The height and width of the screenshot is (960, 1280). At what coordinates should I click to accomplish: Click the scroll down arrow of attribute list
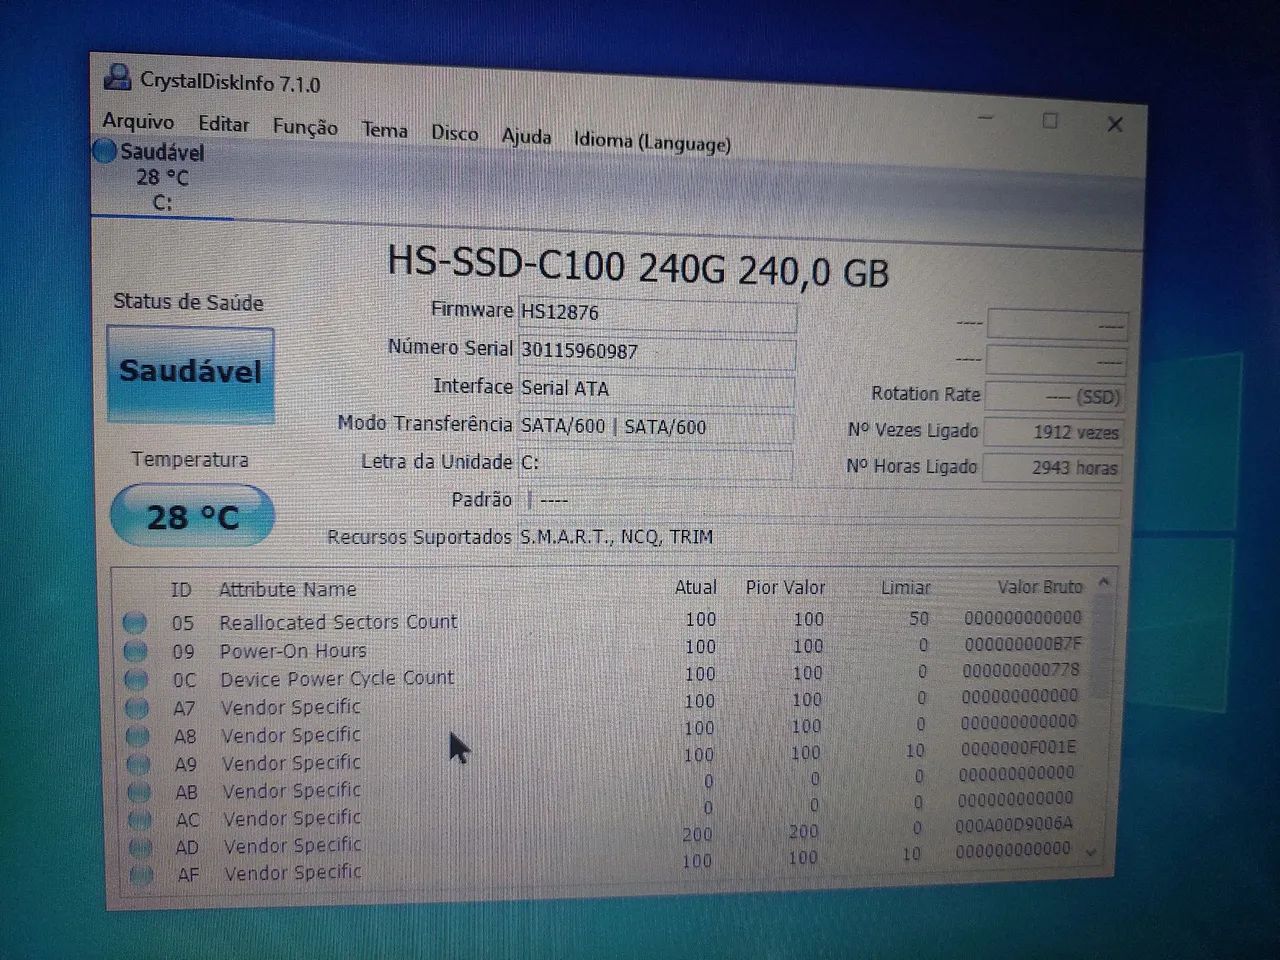tap(1090, 851)
